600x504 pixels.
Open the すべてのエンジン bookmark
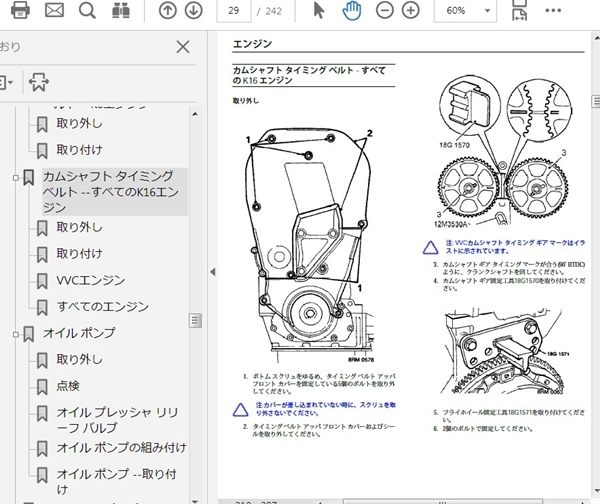click(x=103, y=307)
